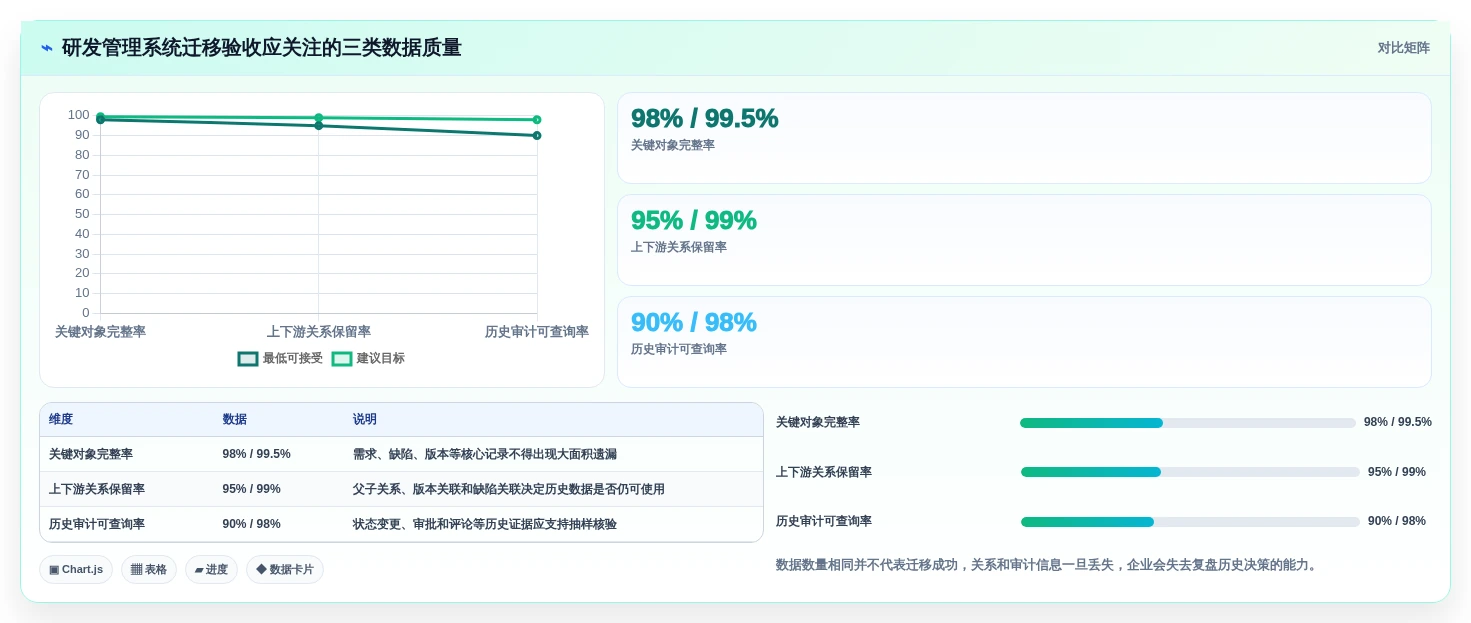Open the 98% / 99.5% data card
Image resolution: width=1471 pixels, height=623 pixels.
(1024, 138)
